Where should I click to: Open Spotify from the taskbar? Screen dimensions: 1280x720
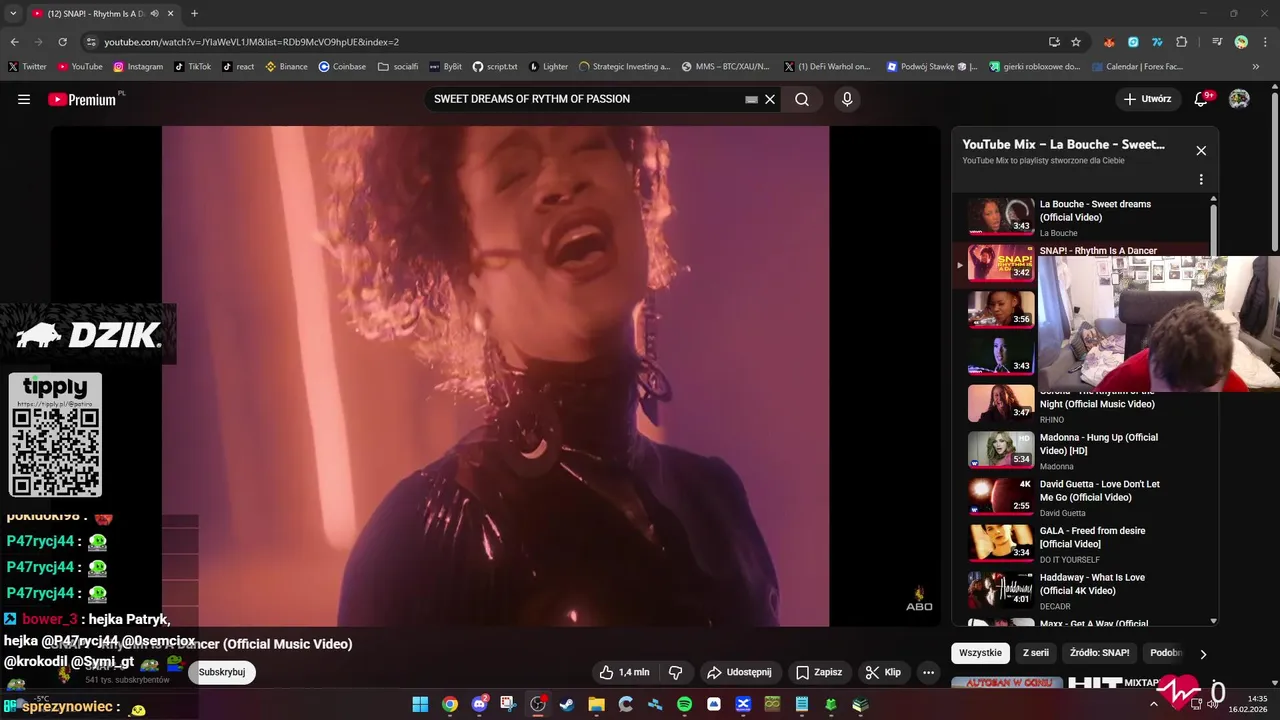point(684,704)
